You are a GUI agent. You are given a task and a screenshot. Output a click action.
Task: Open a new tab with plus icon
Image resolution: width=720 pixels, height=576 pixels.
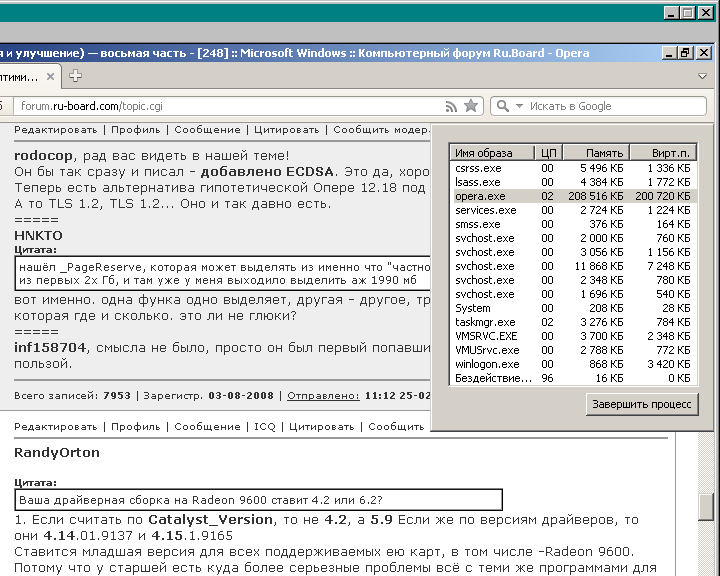[75, 76]
